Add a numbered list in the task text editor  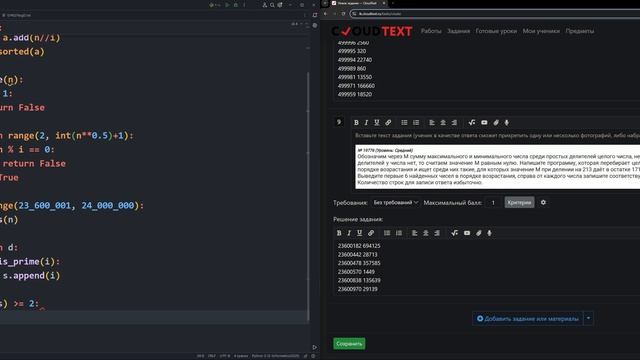[x=416, y=122]
